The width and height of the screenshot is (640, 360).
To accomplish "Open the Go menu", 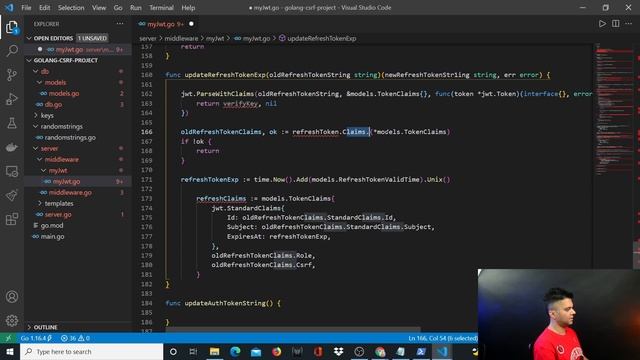I will (x=118, y=8).
